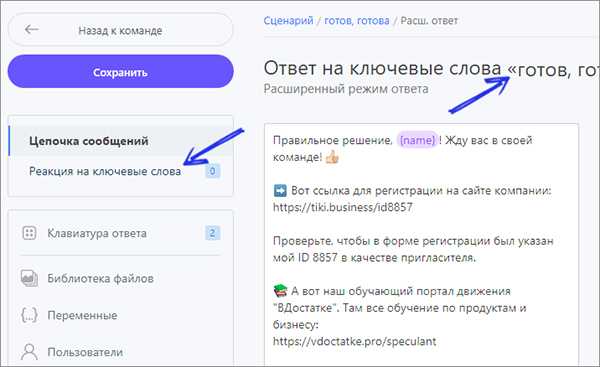Click the users person icon

(29, 352)
